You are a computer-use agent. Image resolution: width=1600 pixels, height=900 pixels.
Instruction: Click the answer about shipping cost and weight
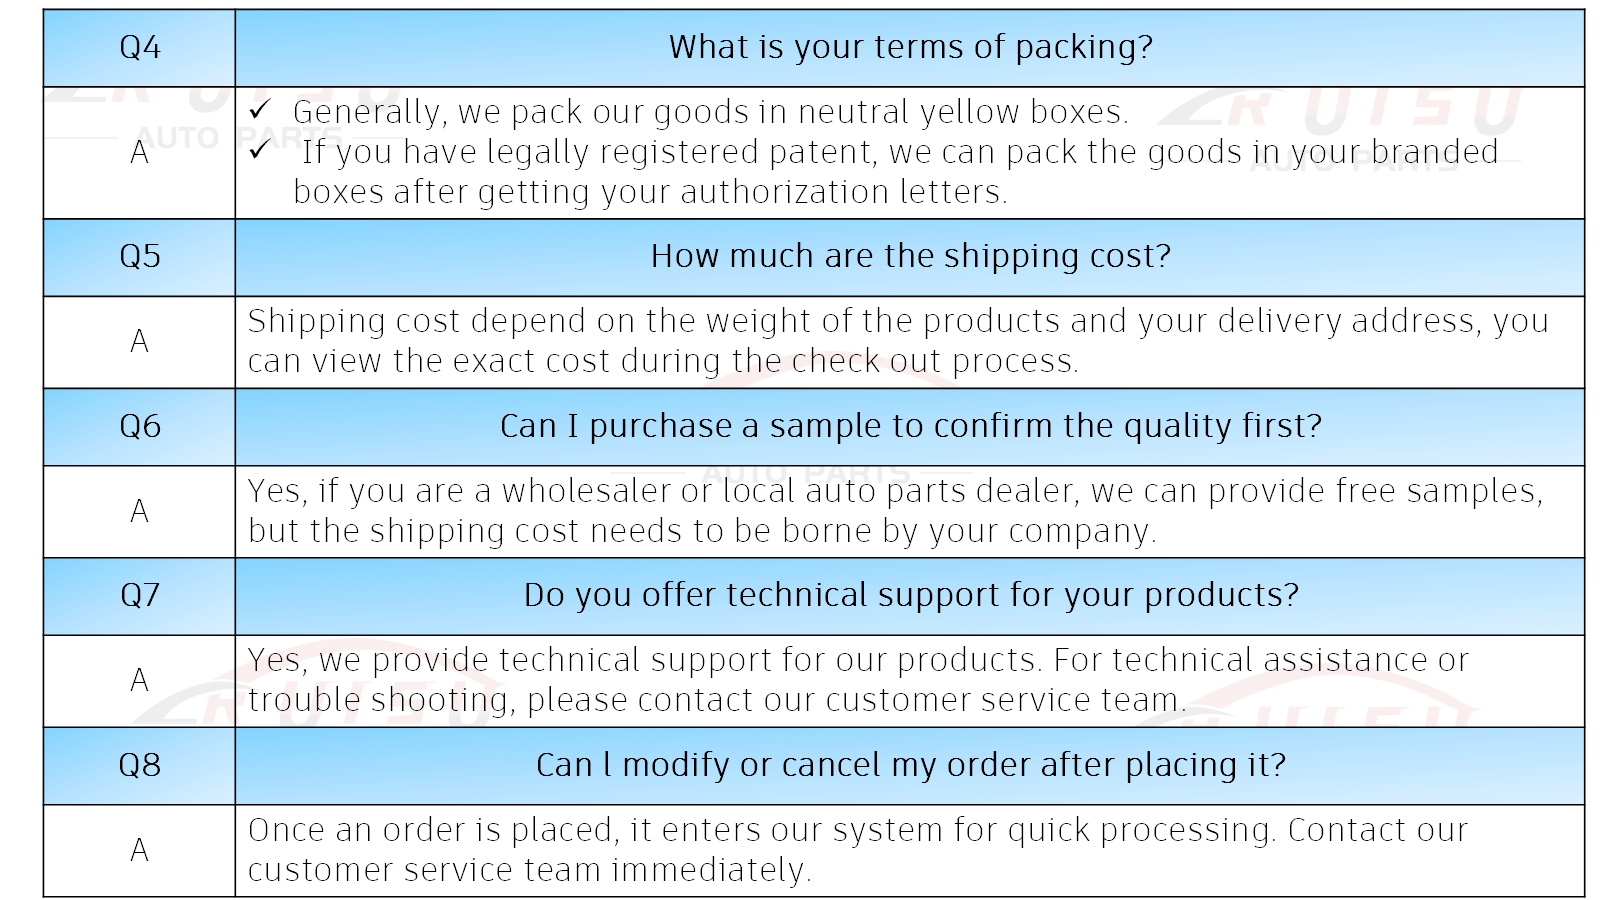tap(897, 341)
